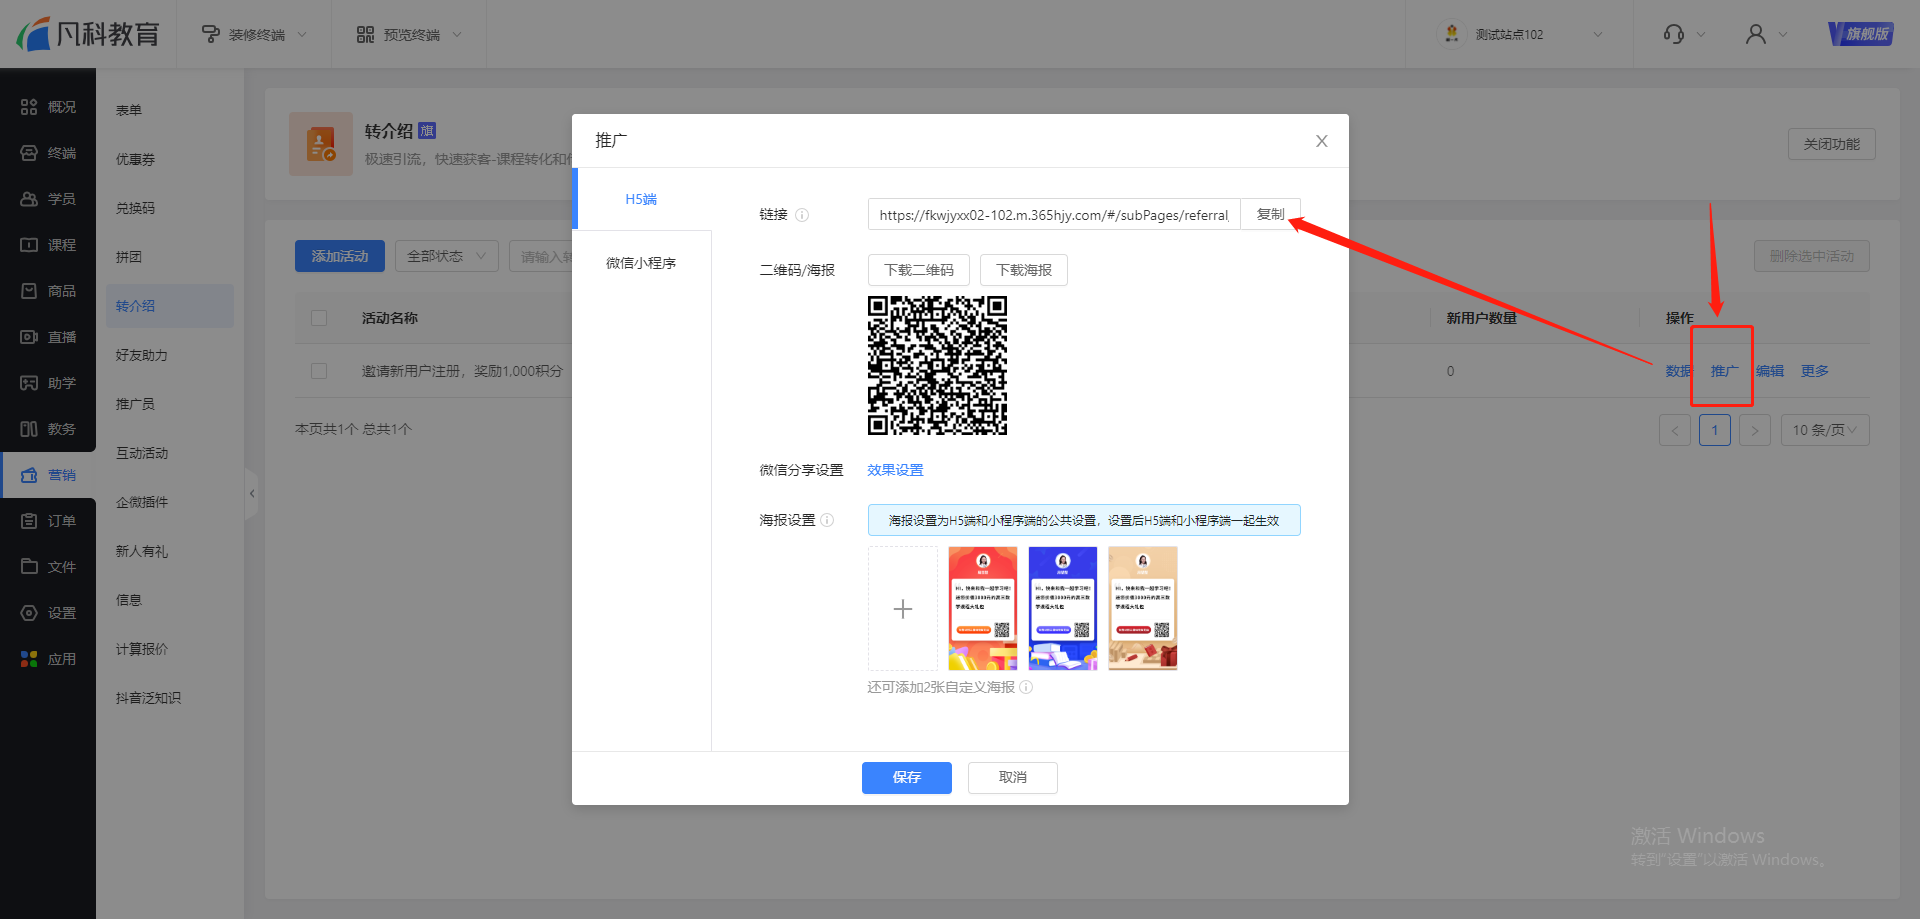Open the 应用 apps section
This screenshot has width=1920, height=919.
(48, 659)
